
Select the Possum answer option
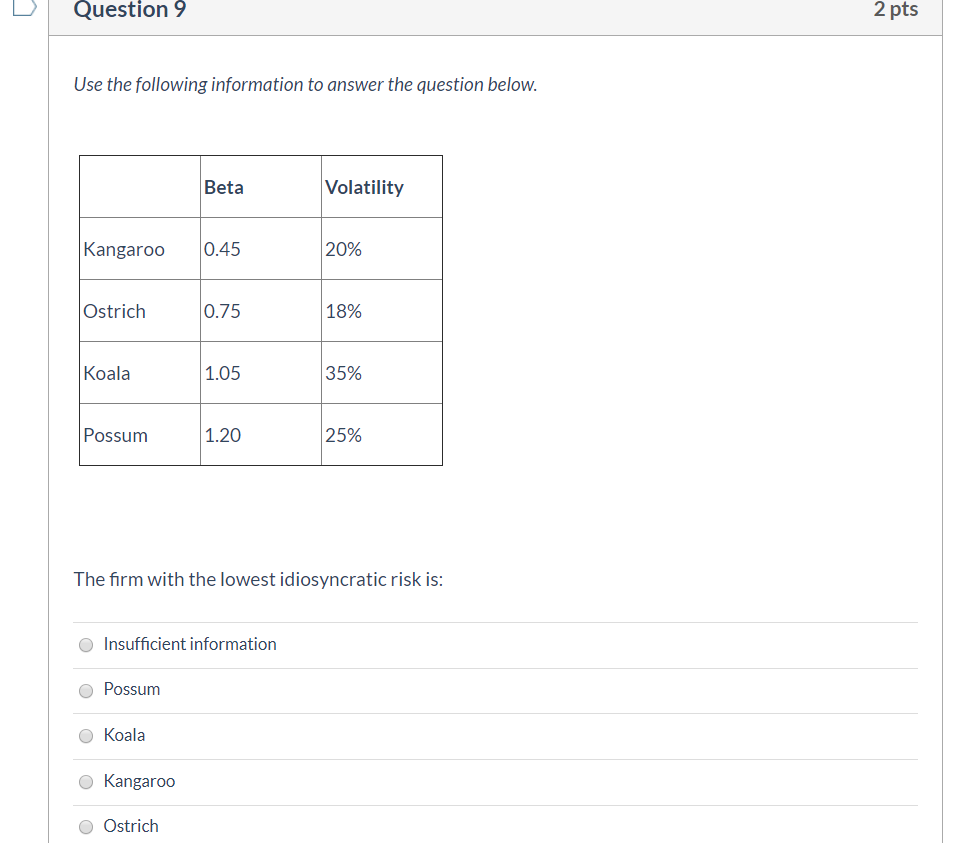point(86,690)
